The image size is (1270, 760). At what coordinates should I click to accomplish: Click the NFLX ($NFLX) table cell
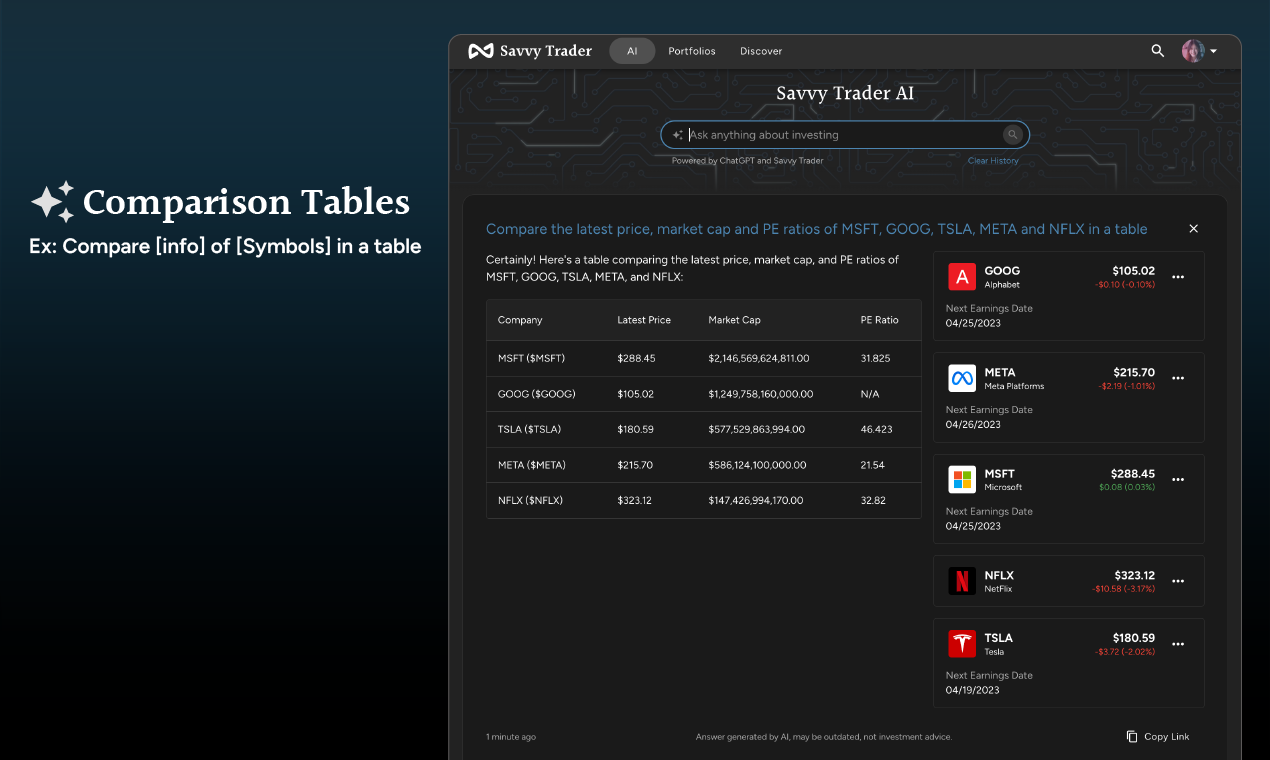point(531,500)
